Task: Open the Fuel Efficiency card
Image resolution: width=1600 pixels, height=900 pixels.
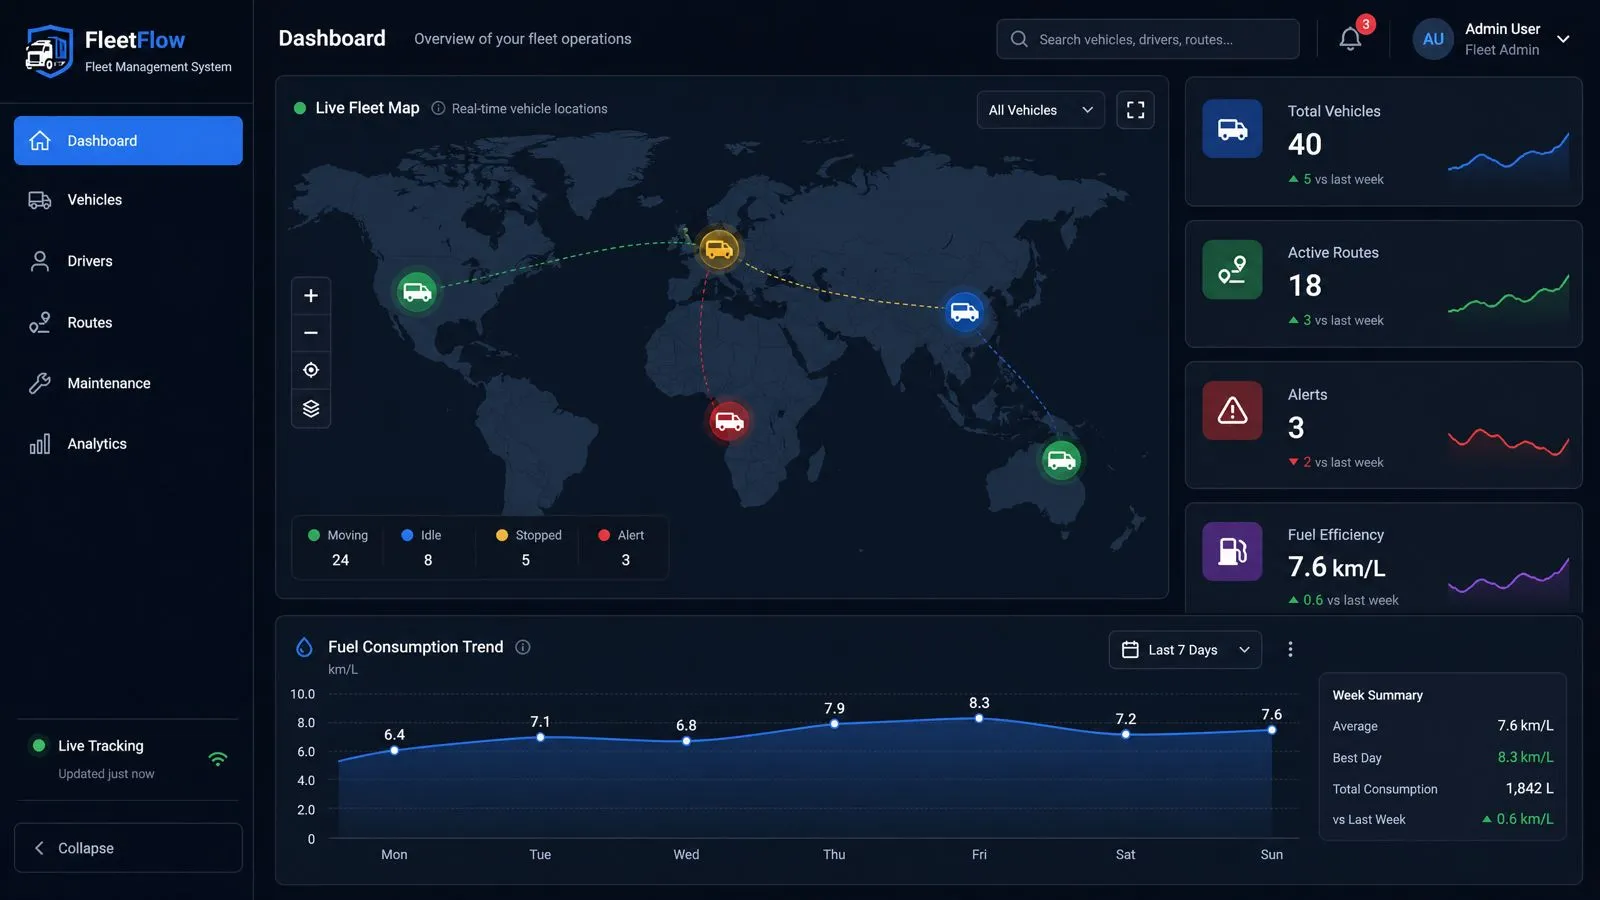Action: (1383, 558)
